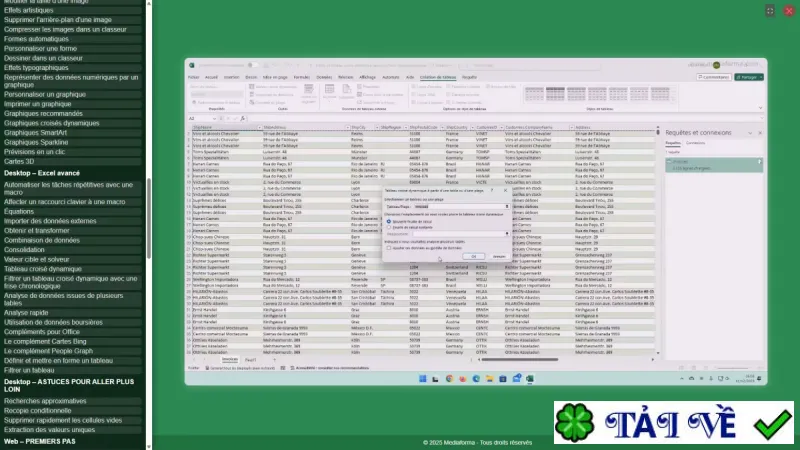
Task: Click the user account avatar in Excel
Action: [x=716, y=65]
